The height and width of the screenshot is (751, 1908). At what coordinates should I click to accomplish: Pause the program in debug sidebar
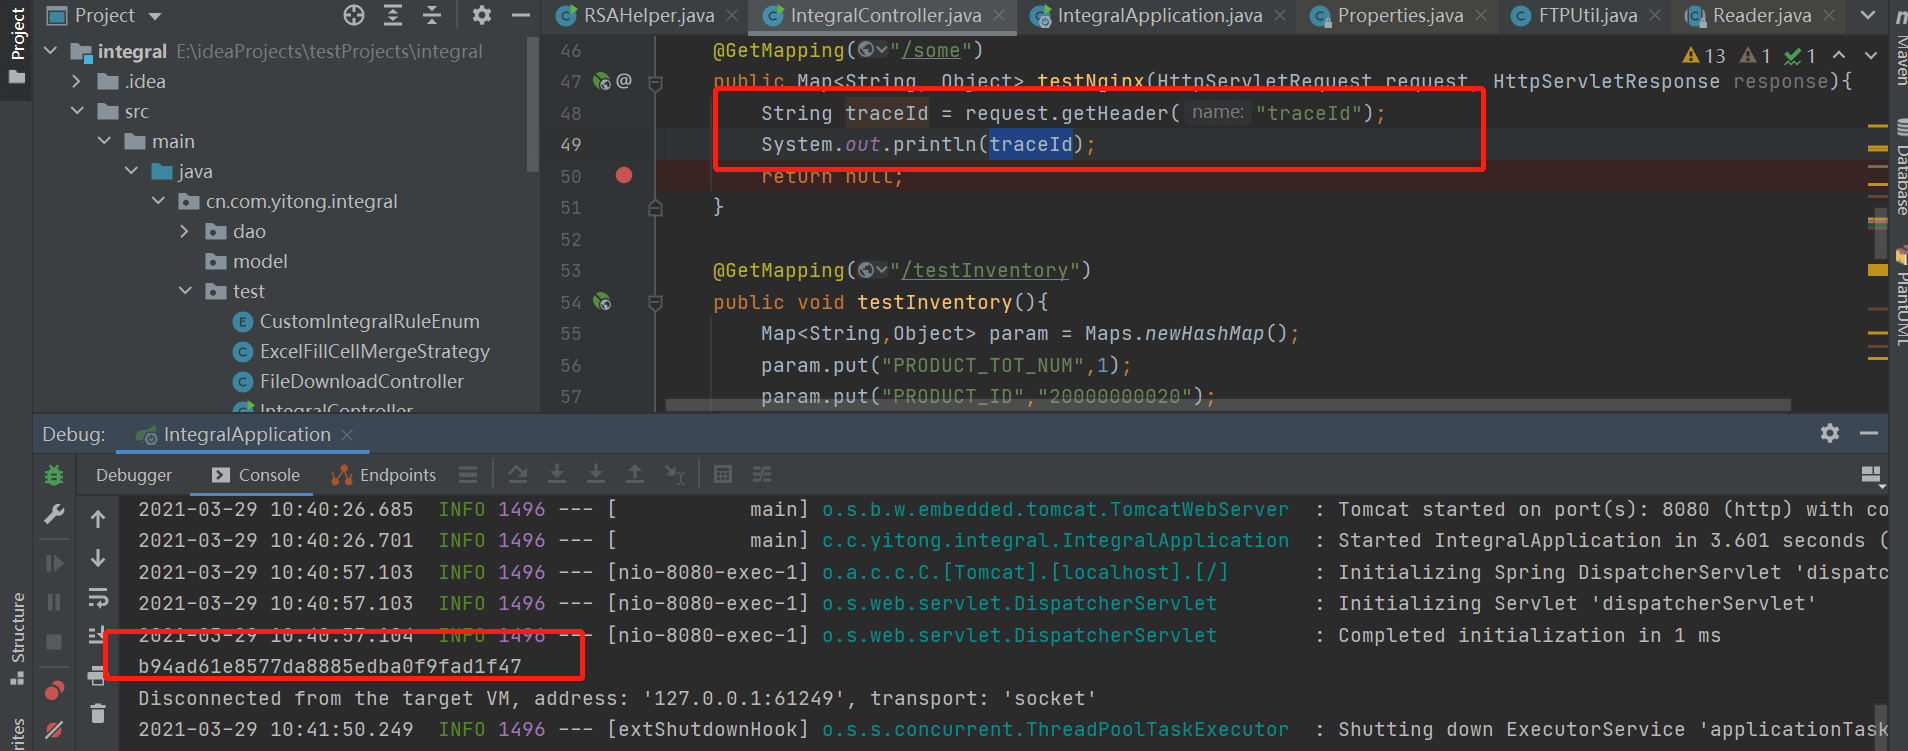pos(54,602)
